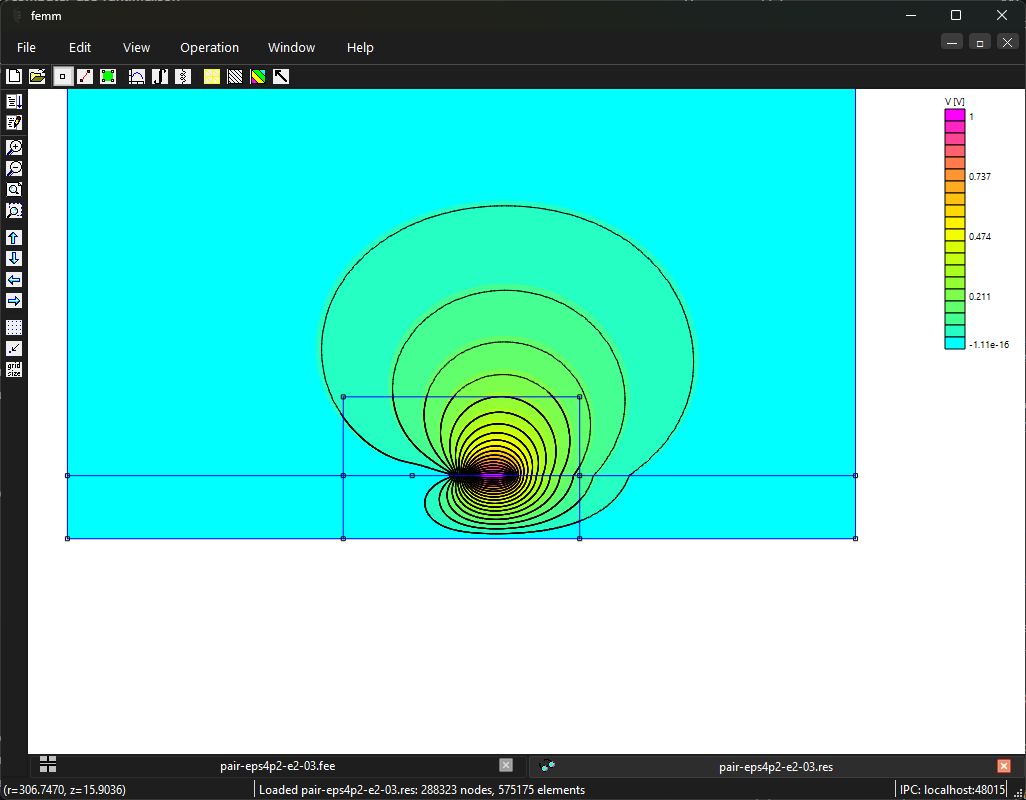The width and height of the screenshot is (1026, 800).
Task: Open the Operation menu
Action: tap(209, 48)
